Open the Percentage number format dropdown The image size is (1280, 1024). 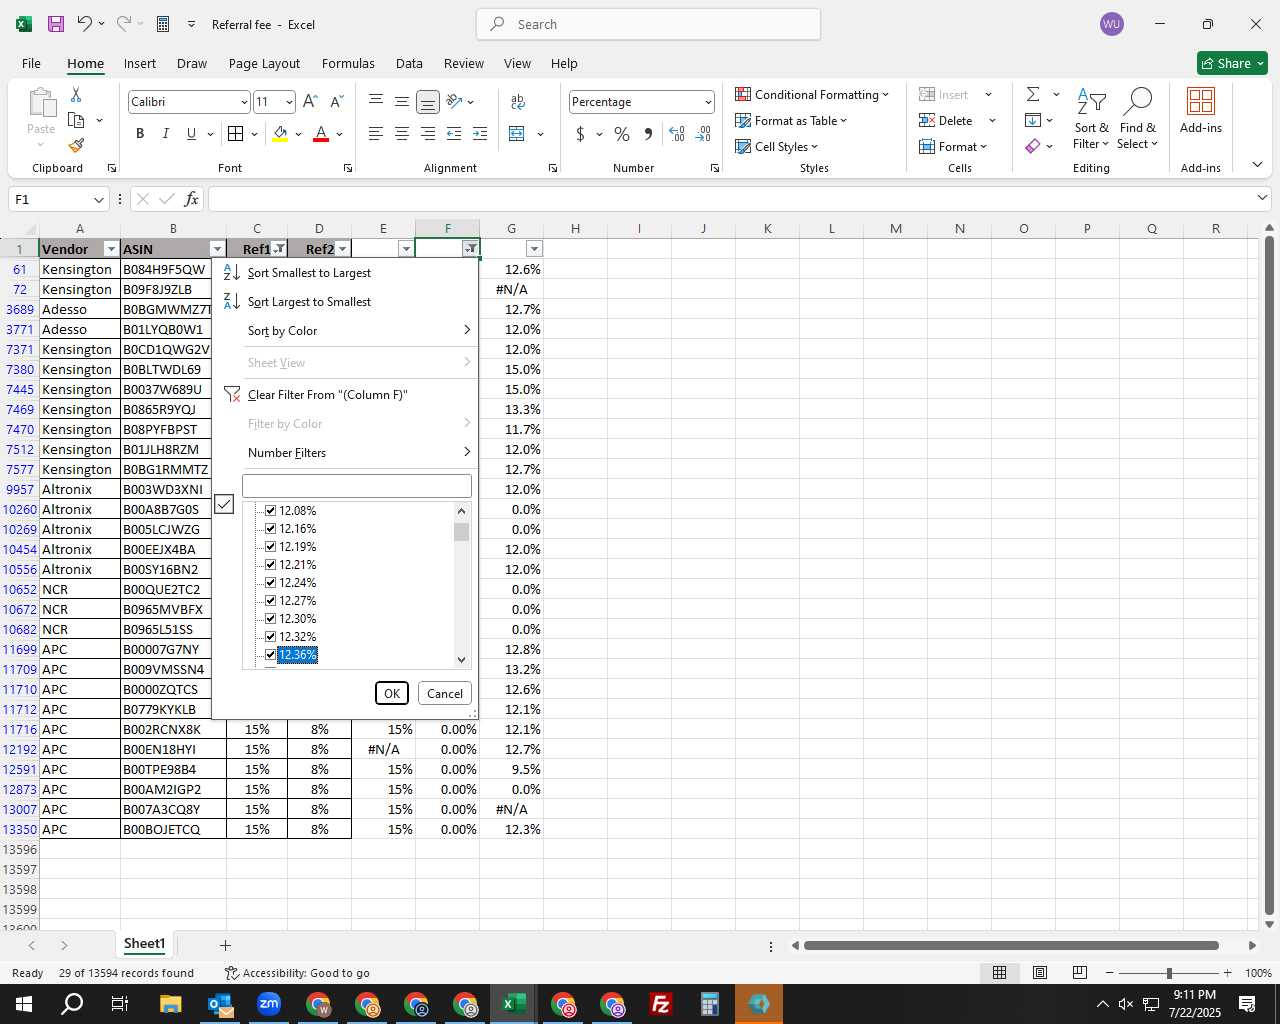(708, 102)
